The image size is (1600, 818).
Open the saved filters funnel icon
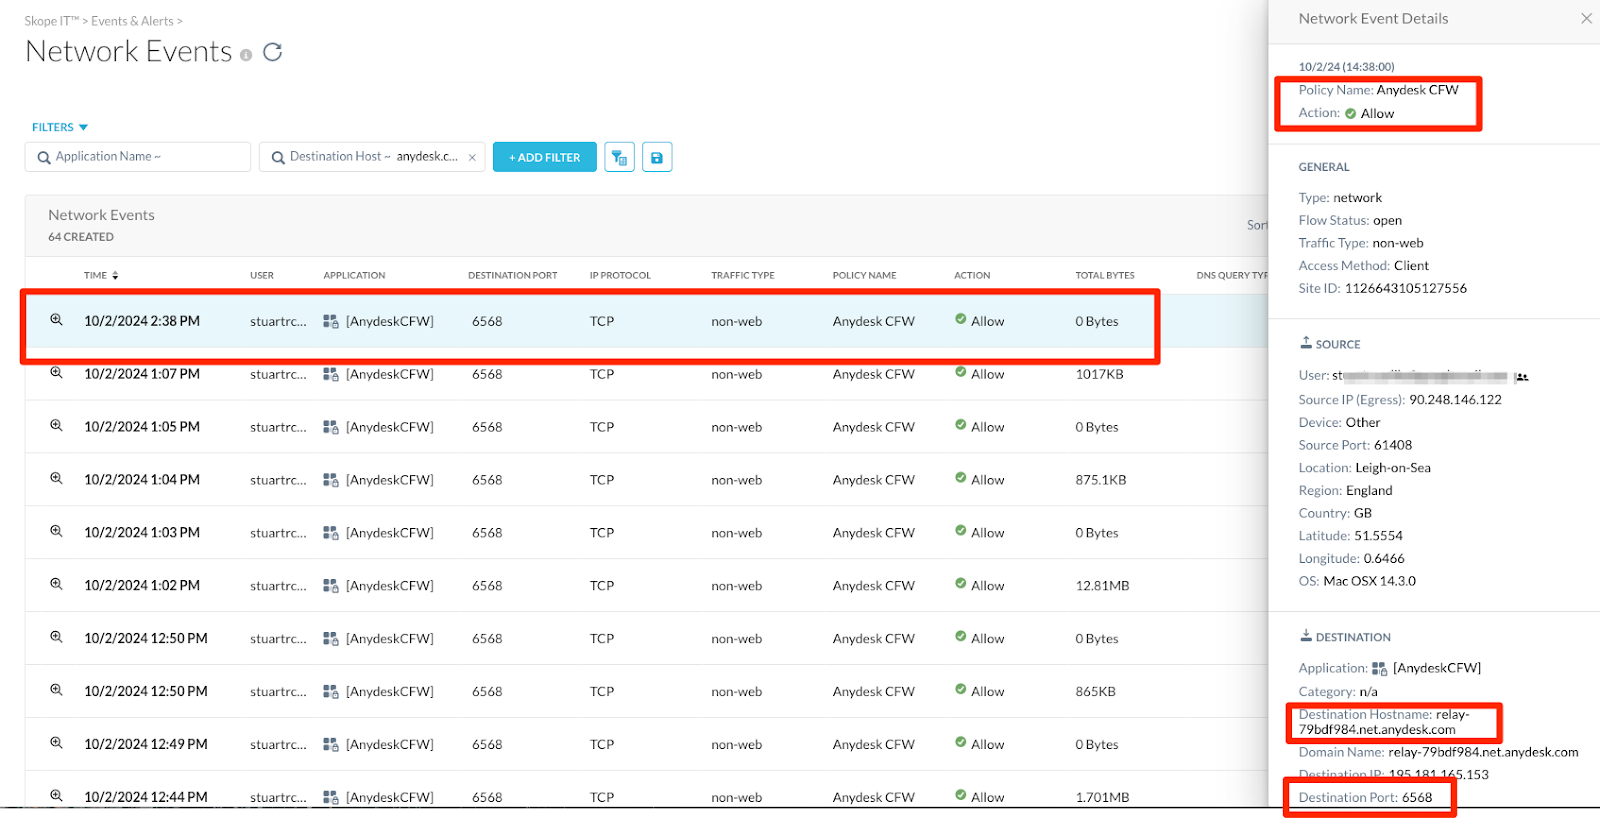point(619,157)
